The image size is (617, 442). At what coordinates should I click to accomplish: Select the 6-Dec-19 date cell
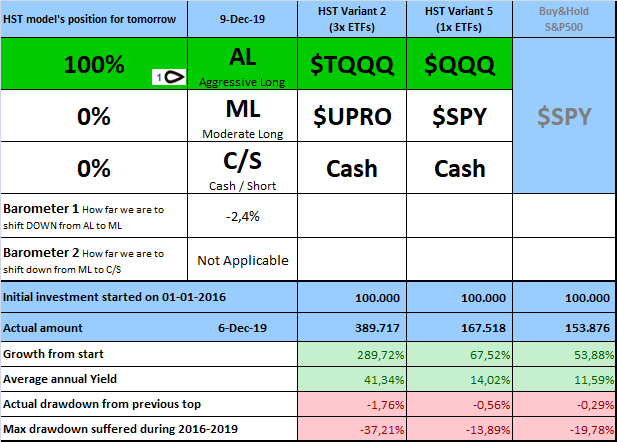click(x=242, y=327)
